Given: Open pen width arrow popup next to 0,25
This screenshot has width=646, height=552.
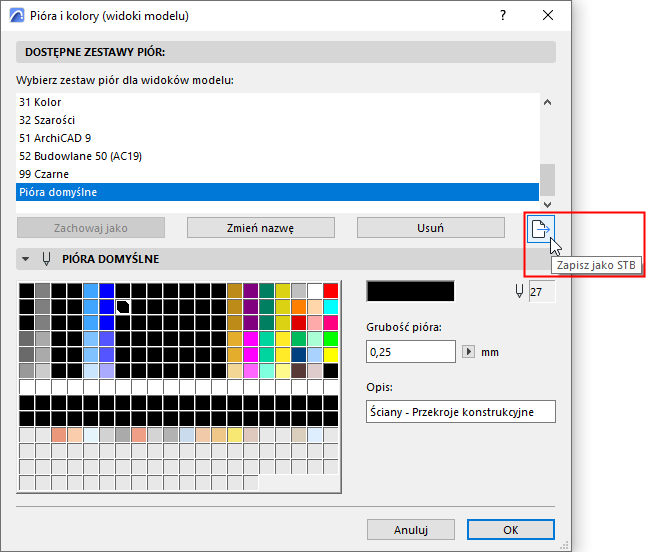Looking at the screenshot, I should click(x=468, y=352).
